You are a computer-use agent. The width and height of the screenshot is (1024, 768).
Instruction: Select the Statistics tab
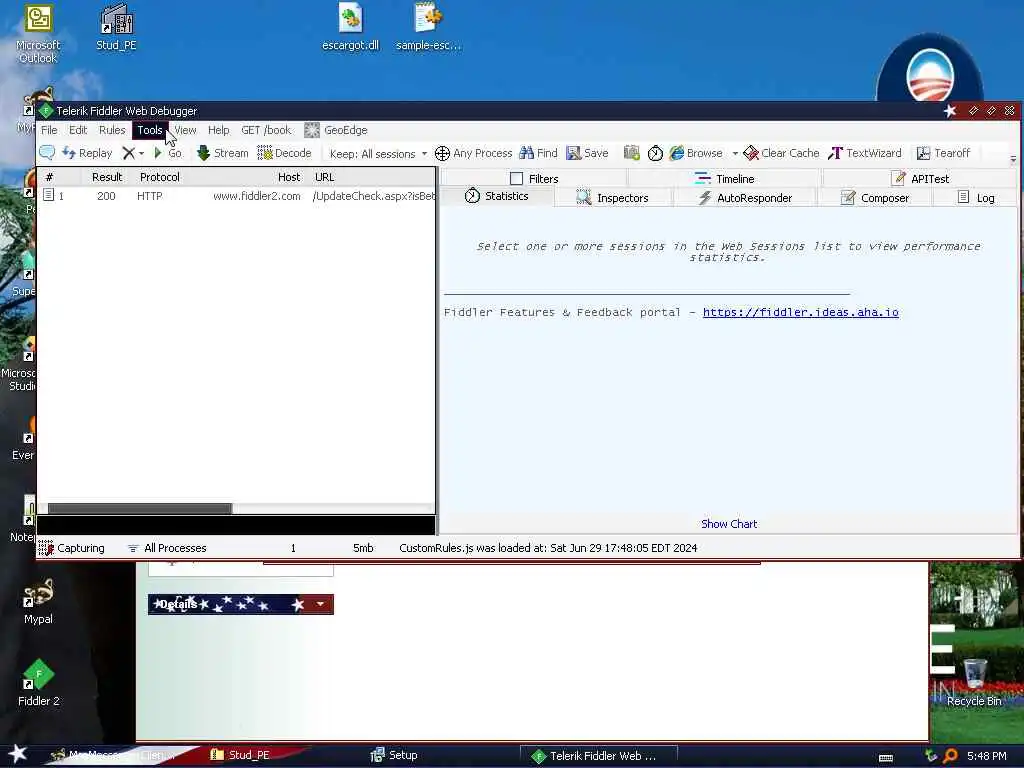click(497, 196)
